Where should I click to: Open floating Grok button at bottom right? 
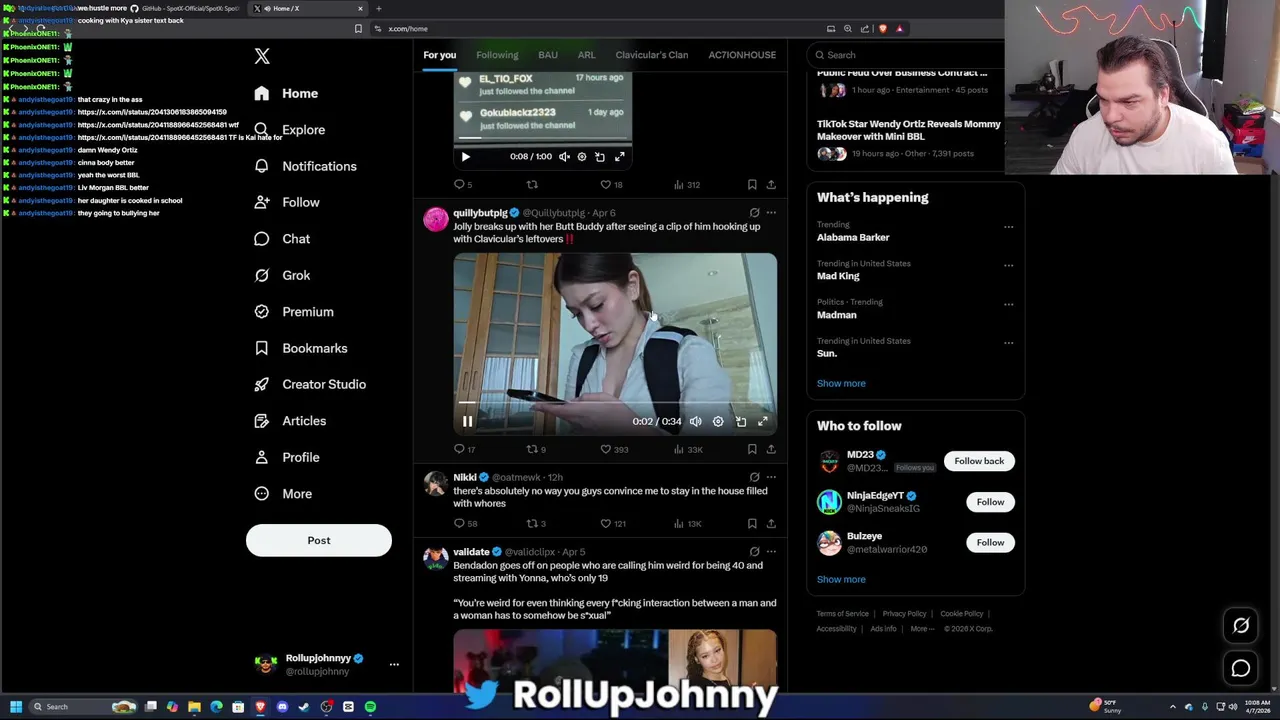pyautogui.click(x=1241, y=626)
